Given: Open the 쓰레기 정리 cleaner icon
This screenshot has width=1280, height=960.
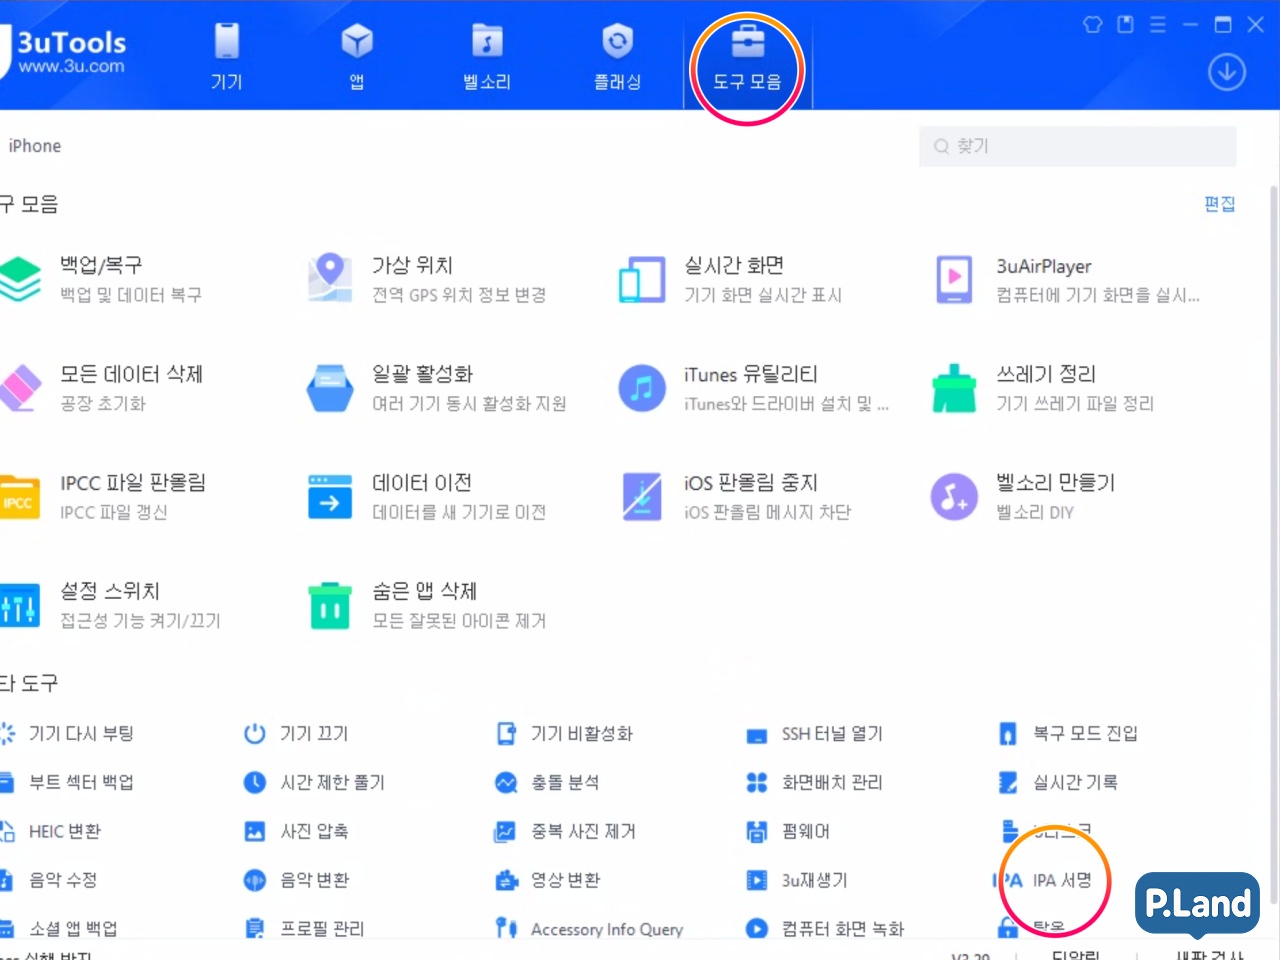Looking at the screenshot, I should 954,388.
